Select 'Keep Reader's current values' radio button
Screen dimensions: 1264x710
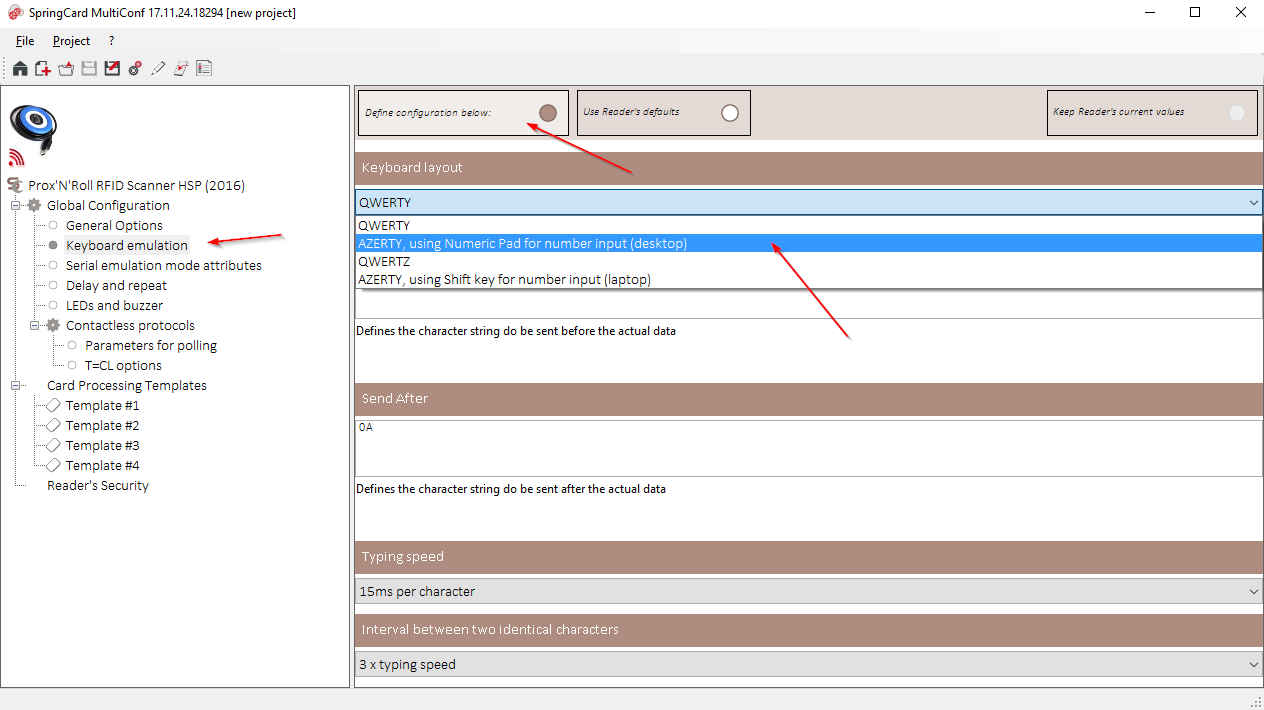(x=1237, y=113)
